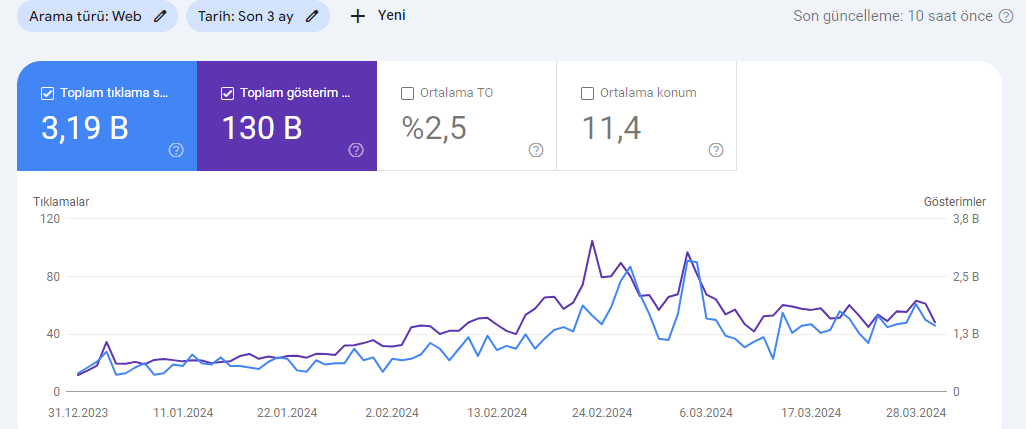1026x429 pixels.
Task: Edit the Arama türü Web filter pencil
Action: [x=160, y=16]
